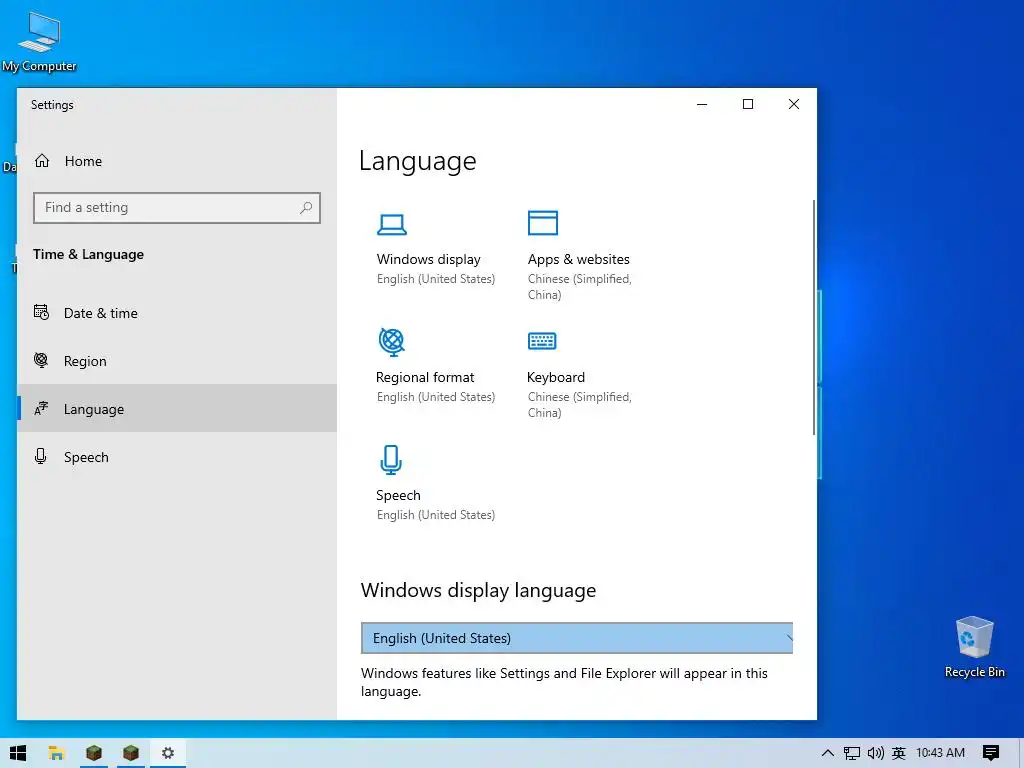Open Region settings
Image resolution: width=1024 pixels, height=768 pixels.
176,360
